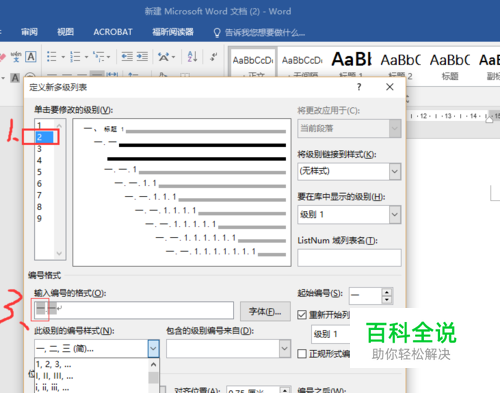Click the 字体(F)... button
This screenshot has height=393, width=500.
pos(265,311)
